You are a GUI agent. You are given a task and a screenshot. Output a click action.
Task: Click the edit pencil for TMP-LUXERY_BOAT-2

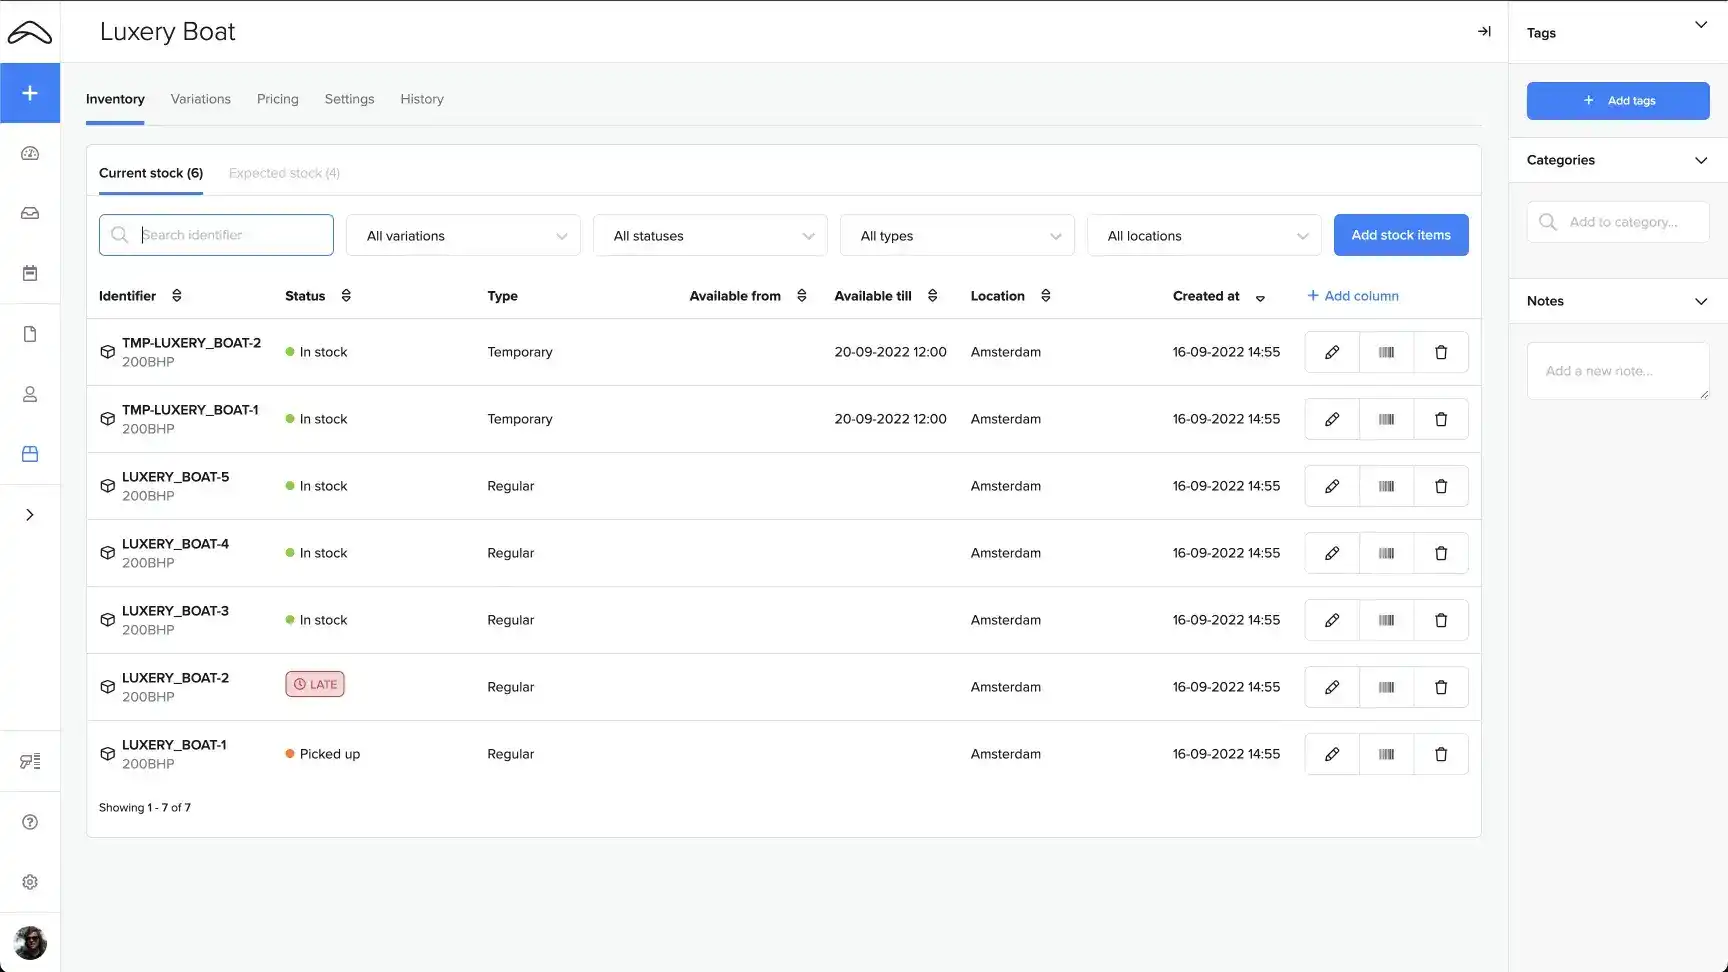[1331, 352]
